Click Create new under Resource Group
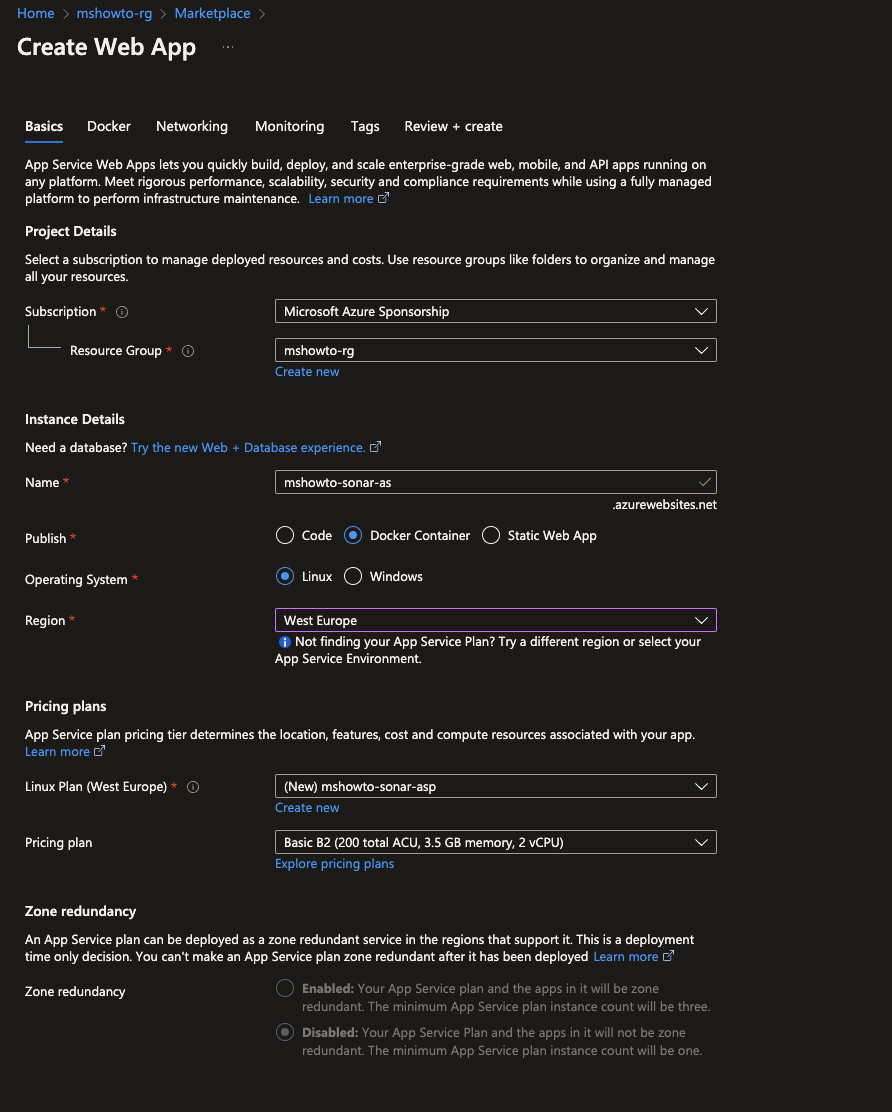Viewport: 892px width, 1112px height. click(x=307, y=372)
